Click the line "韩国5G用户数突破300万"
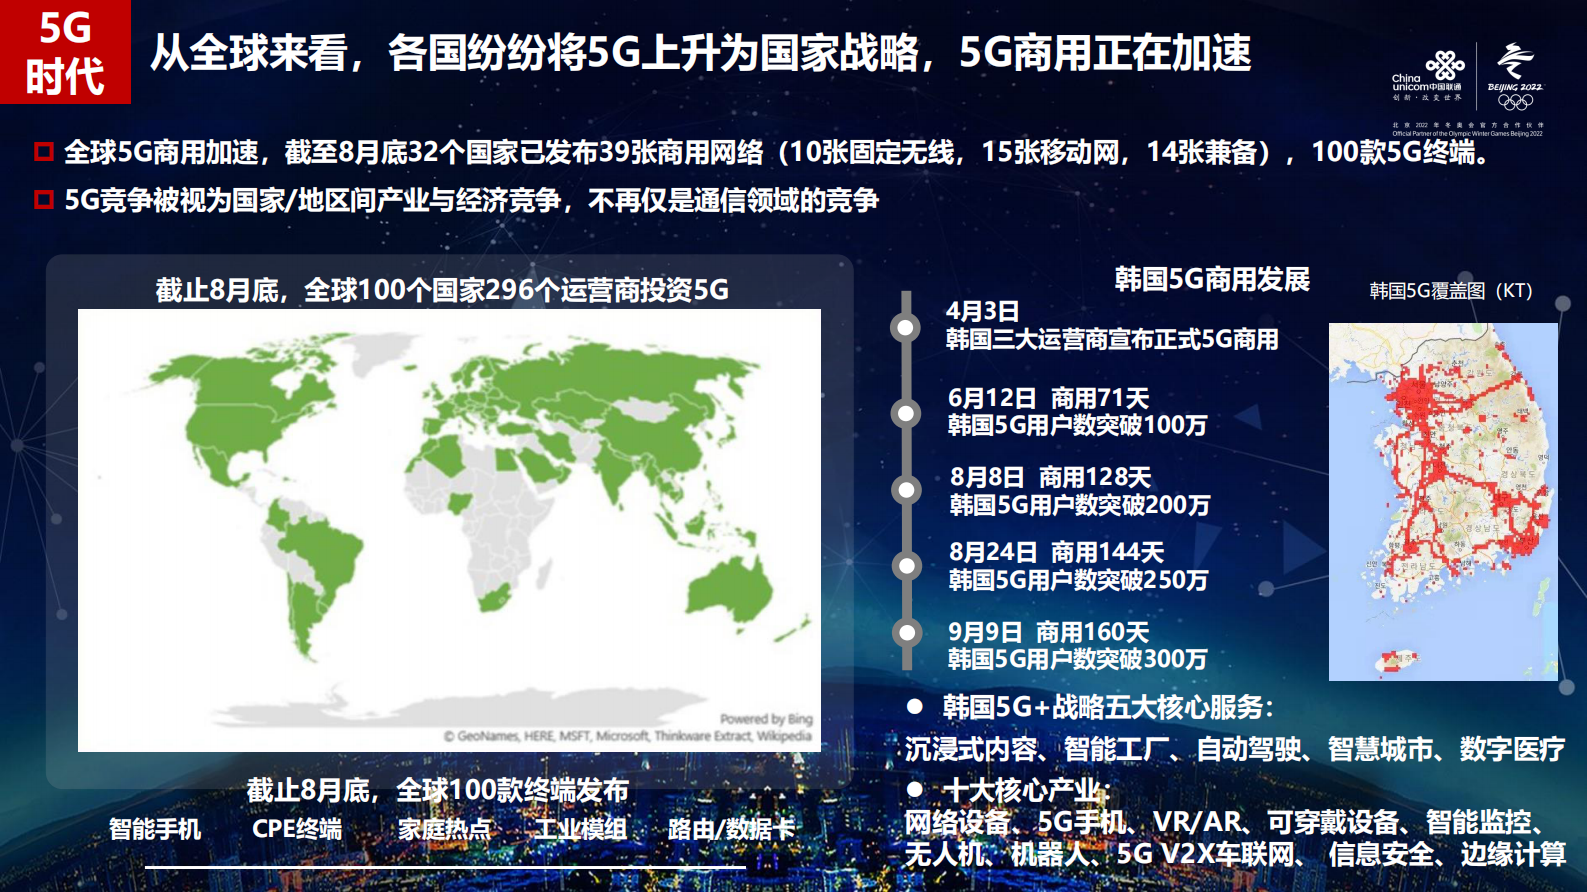The height and width of the screenshot is (892, 1587). 1077,659
